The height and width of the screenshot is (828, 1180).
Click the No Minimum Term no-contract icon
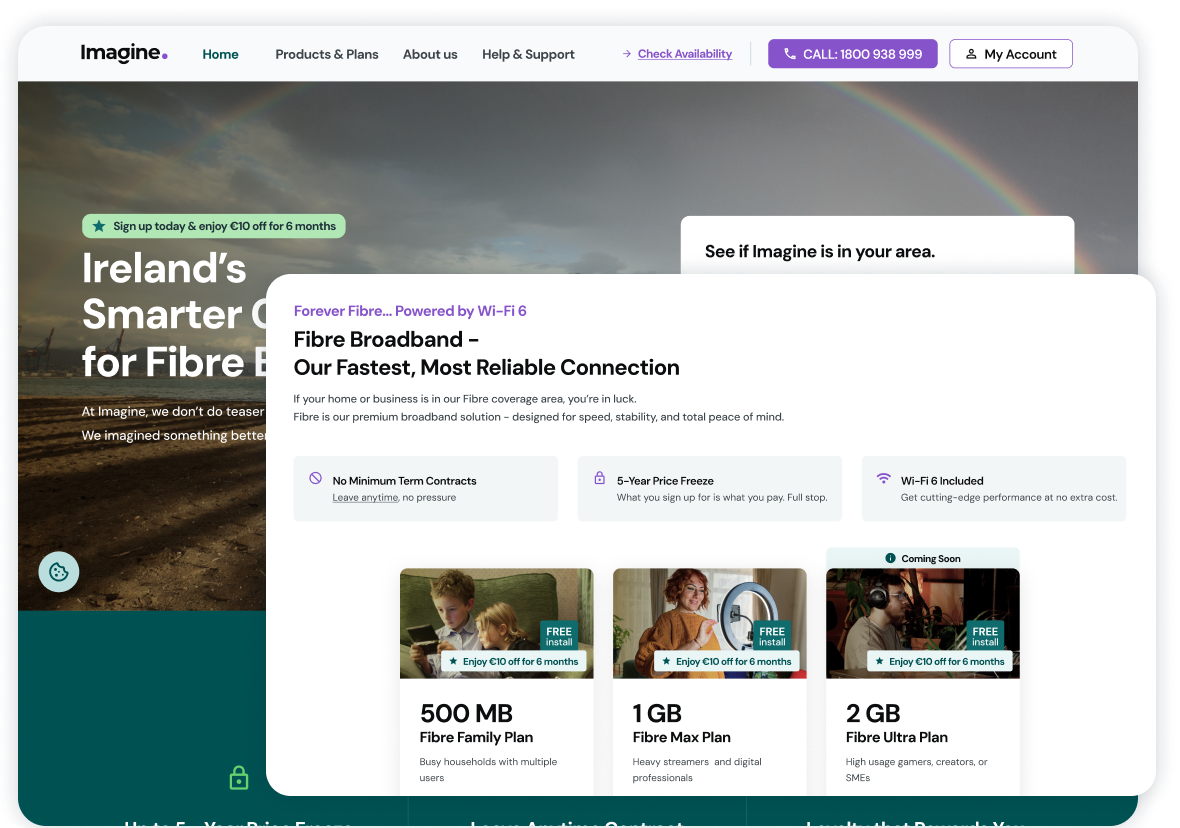click(316, 479)
